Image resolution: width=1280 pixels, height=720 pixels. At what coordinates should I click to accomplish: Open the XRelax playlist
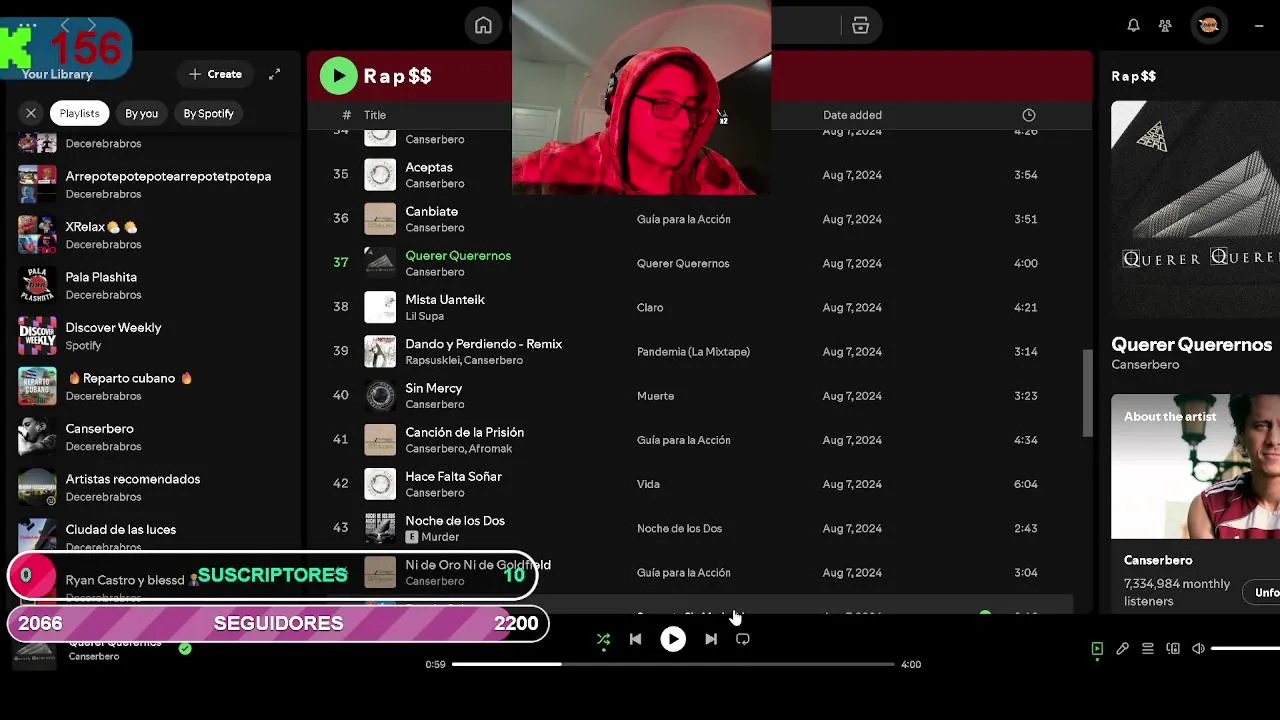155,235
